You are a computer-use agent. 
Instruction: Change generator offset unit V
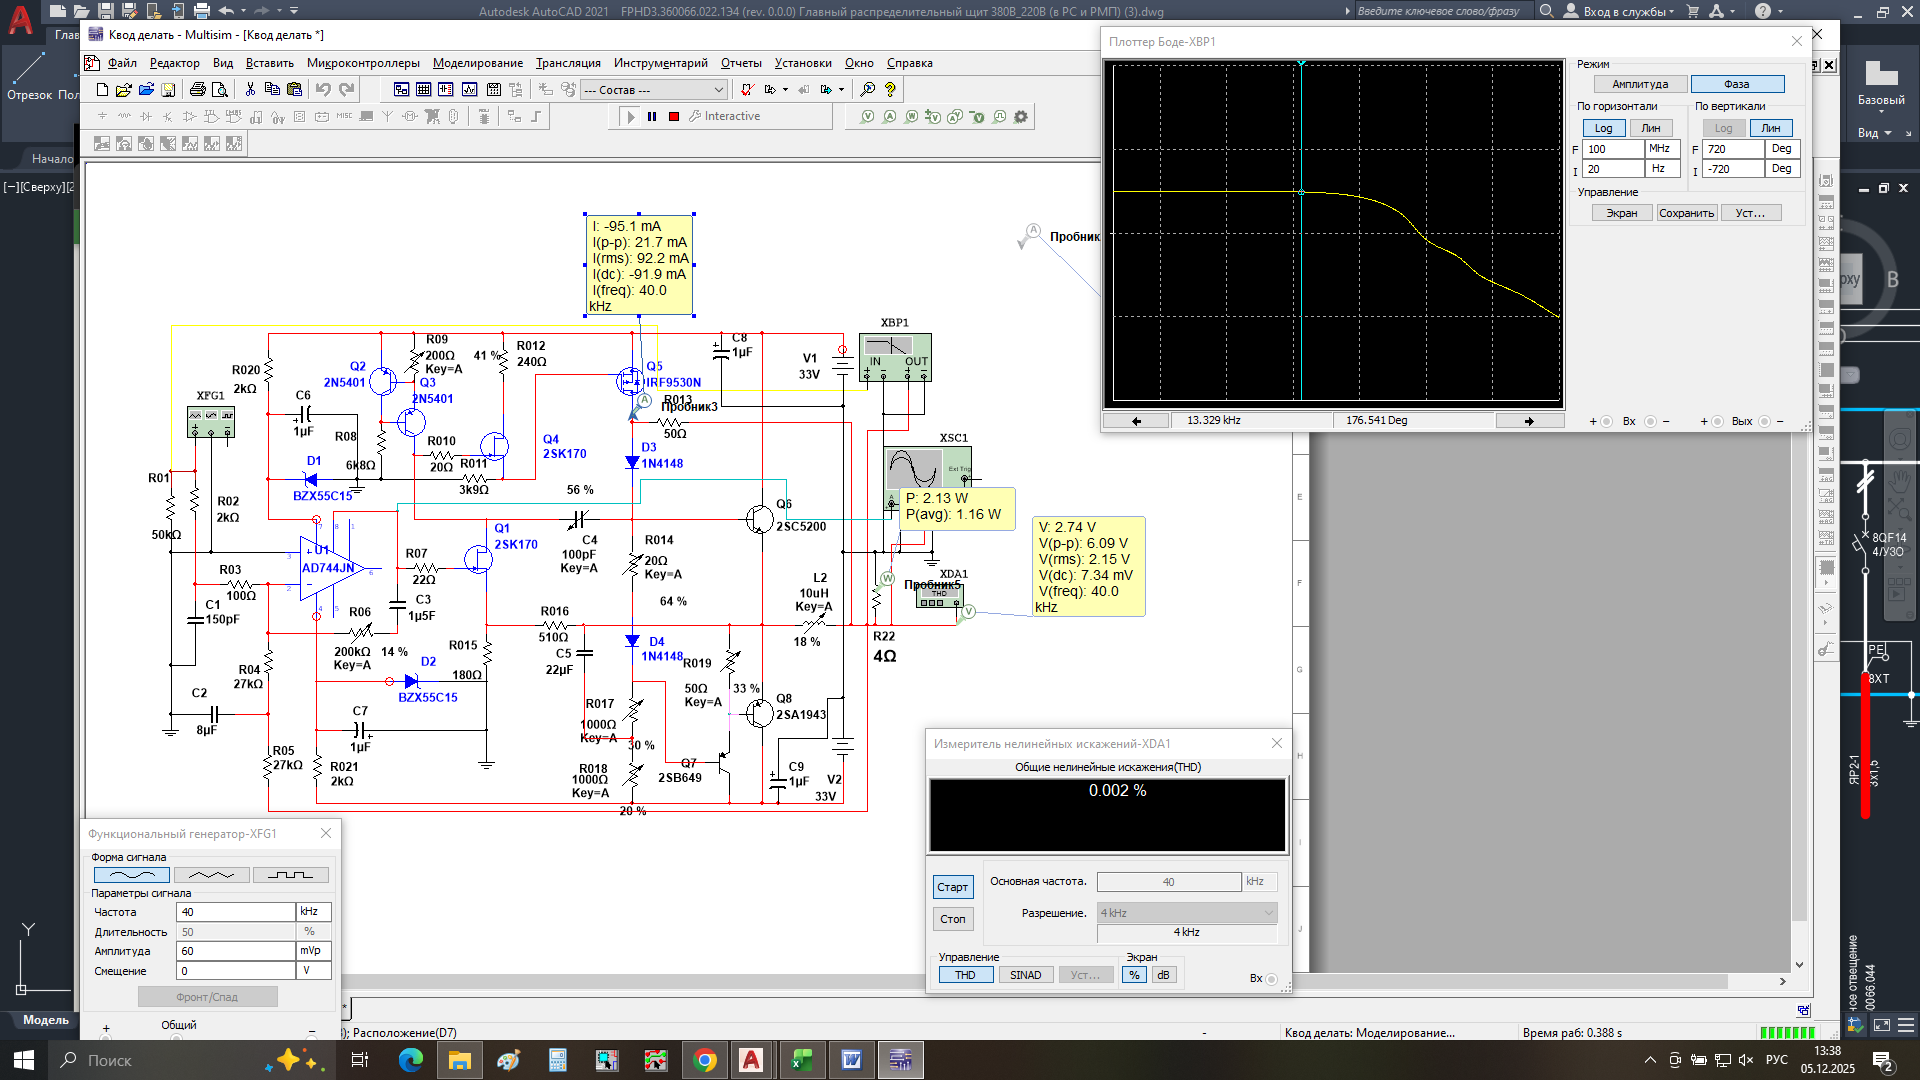[x=314, y=971]
